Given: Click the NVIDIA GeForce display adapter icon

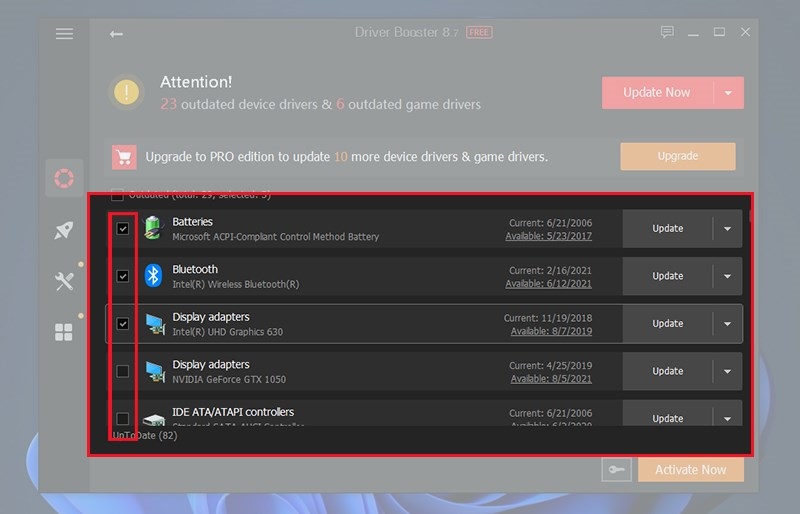Looking at the screenshot, I should click(155, 372).
